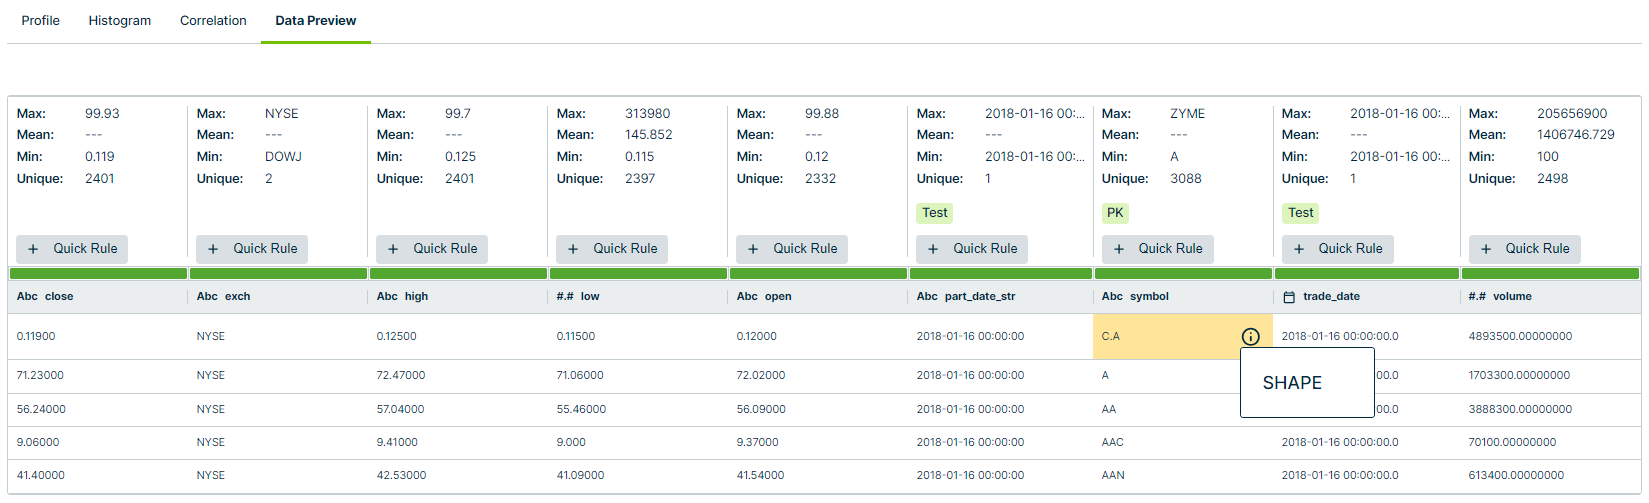Viewport: 1649px width, 503px height.
Task: Add a Quick Rule for the volume column
Action: [1525, 249]
